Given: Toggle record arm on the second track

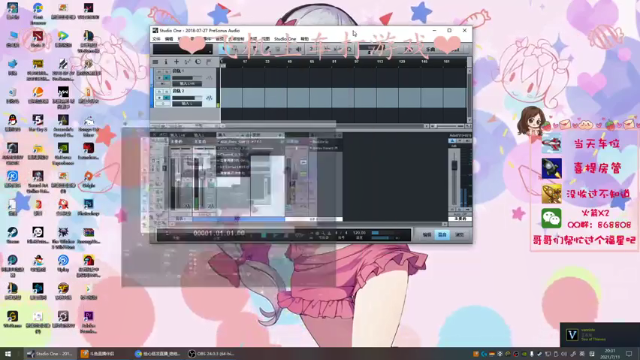Looking at the screenshot, I should [x=160, y=98].
